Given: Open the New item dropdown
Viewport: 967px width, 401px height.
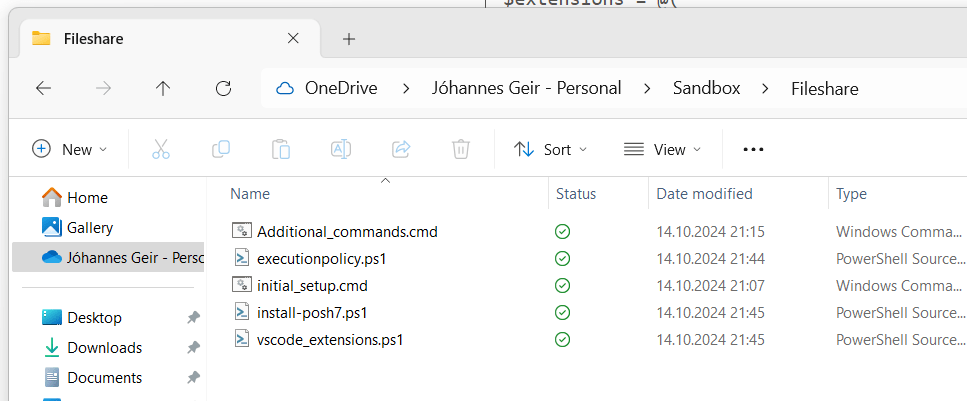Looking at the screenshot, I should (x=69, y=149).
